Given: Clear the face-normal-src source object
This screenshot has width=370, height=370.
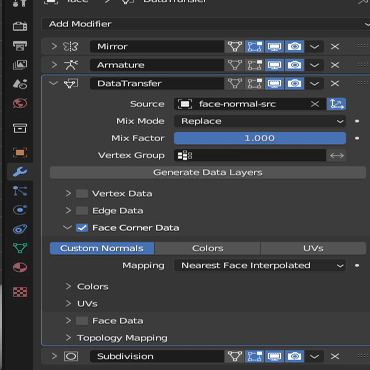Looking at the screenshot, I should (x=315, y=104).
